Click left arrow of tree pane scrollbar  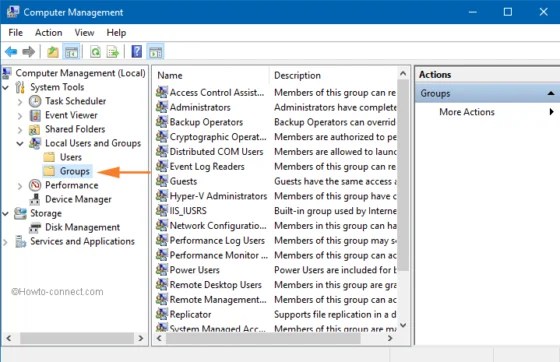click(9, 338)
